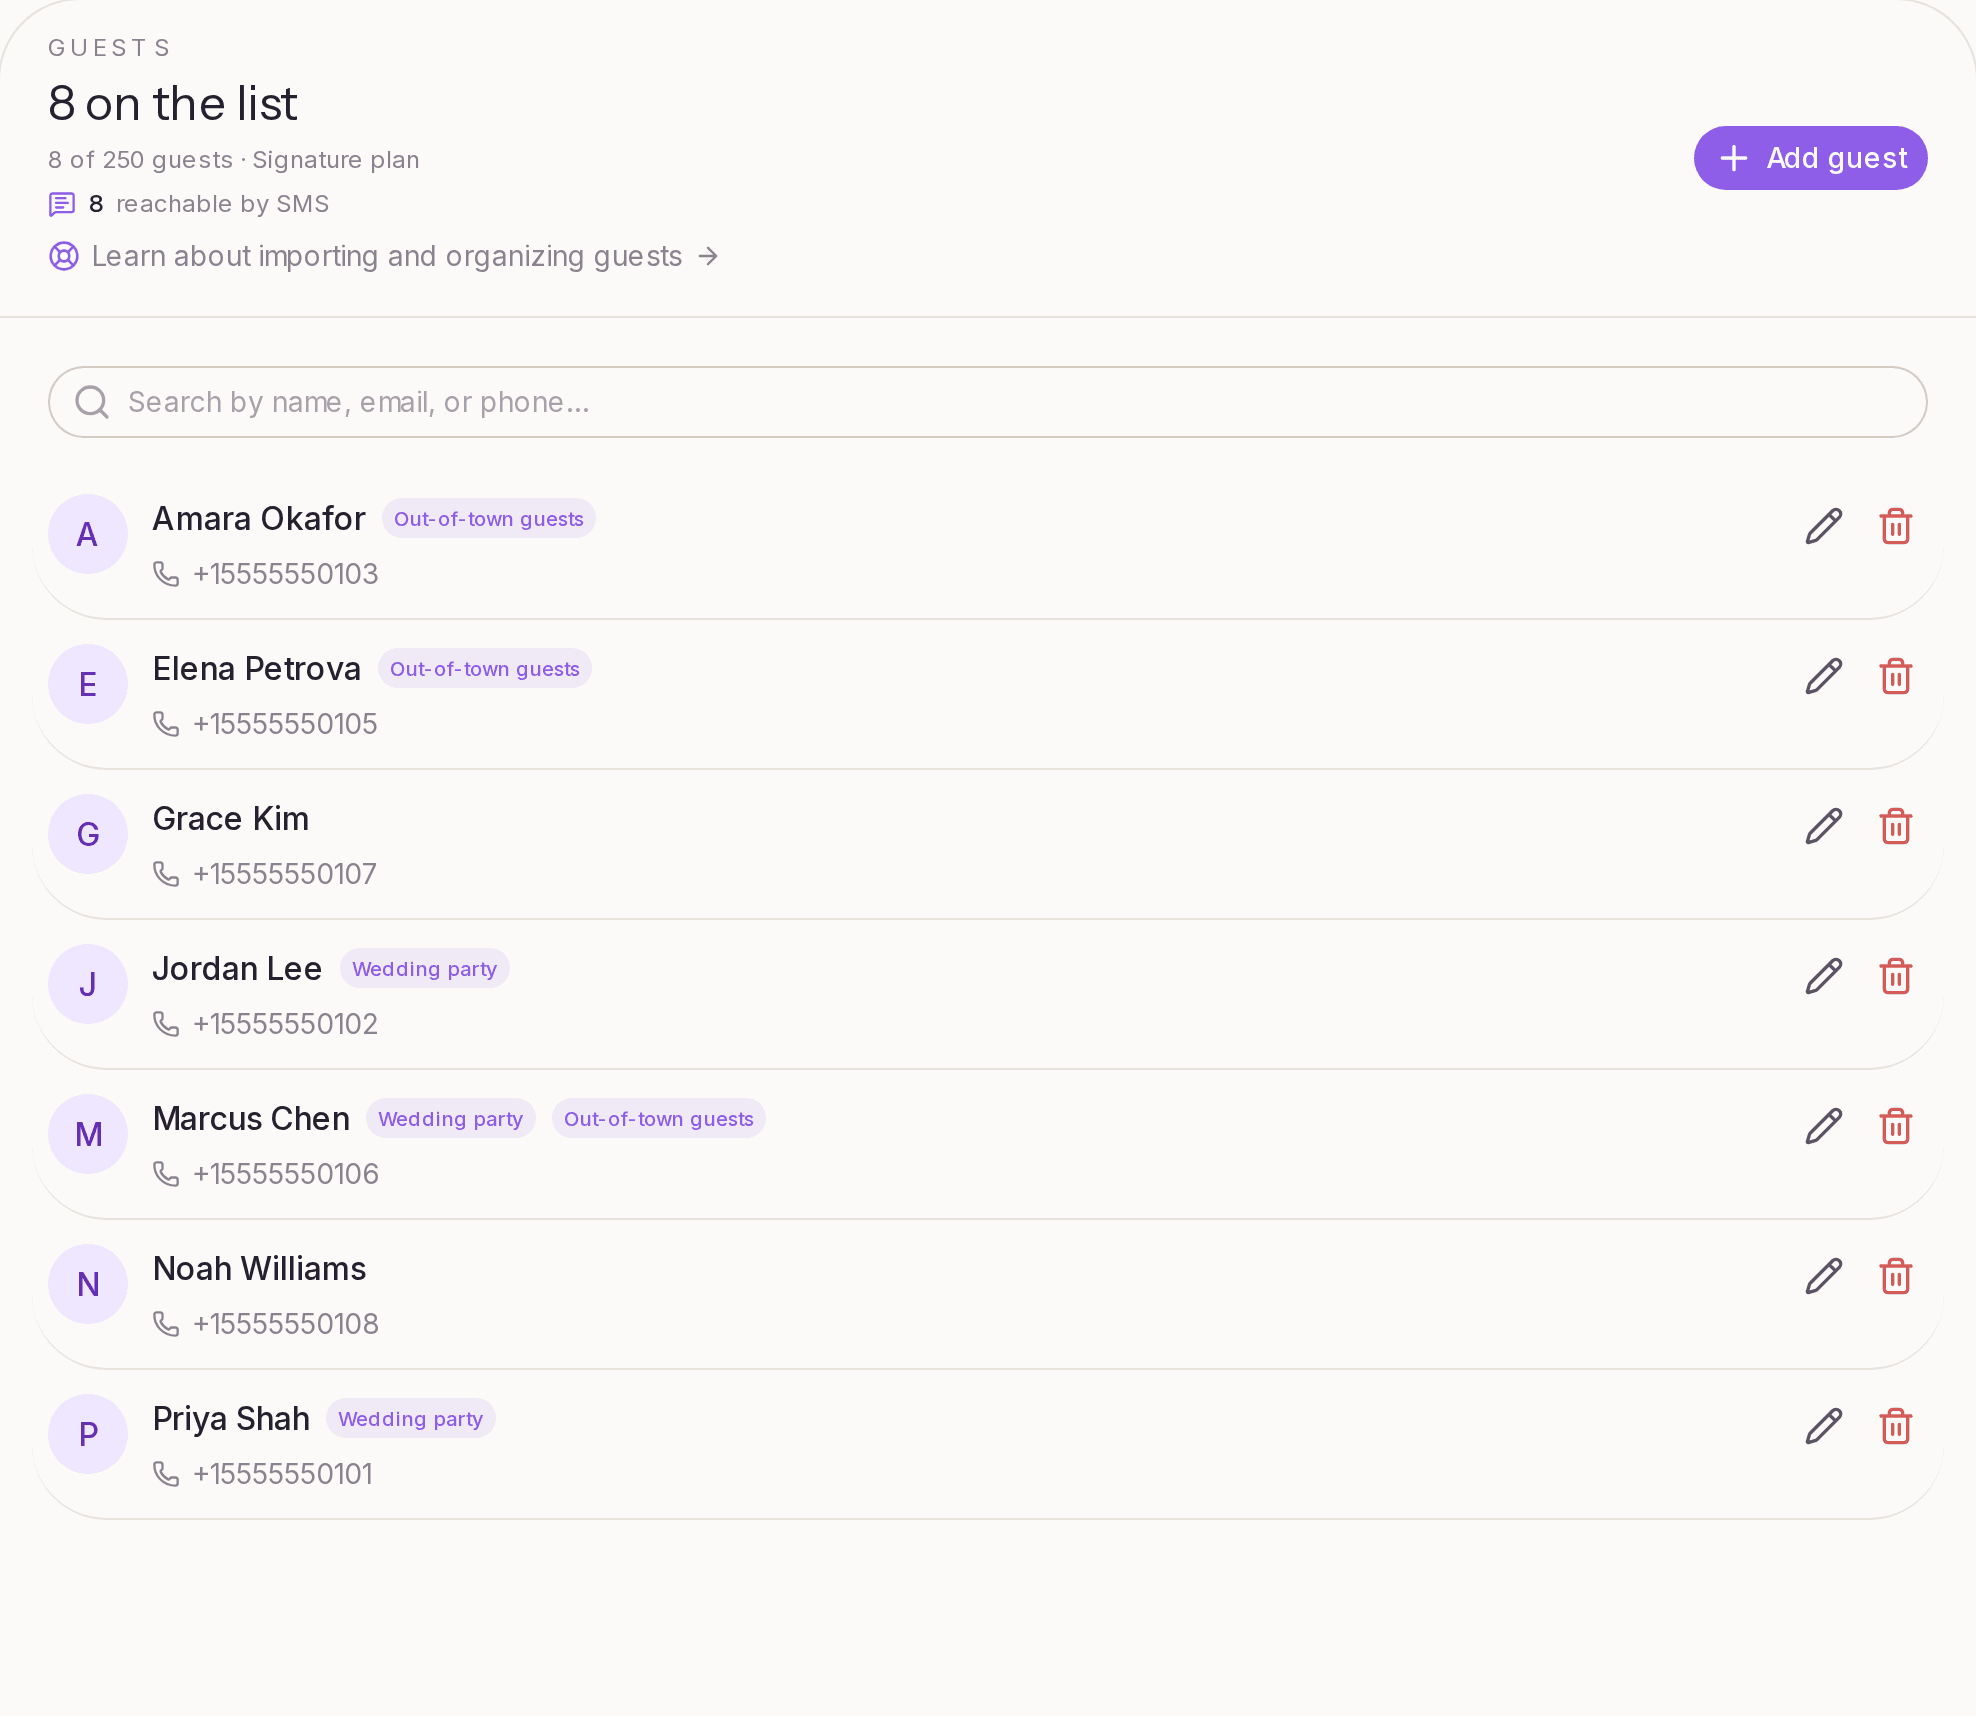Click the name Priya Shah
This screenshot has width=1976, height=1716.
click(x=231, y=1419)
